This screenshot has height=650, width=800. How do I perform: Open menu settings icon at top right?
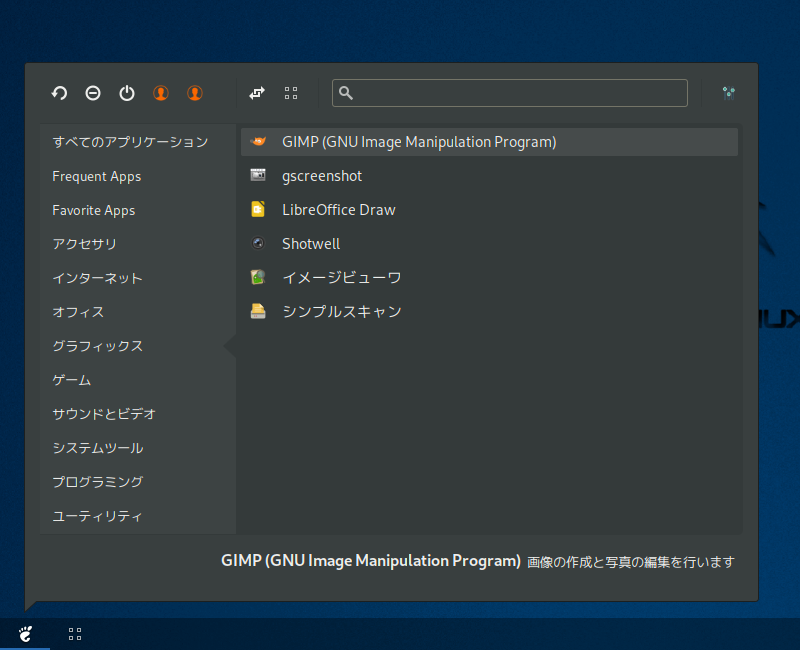pos(729,93)
